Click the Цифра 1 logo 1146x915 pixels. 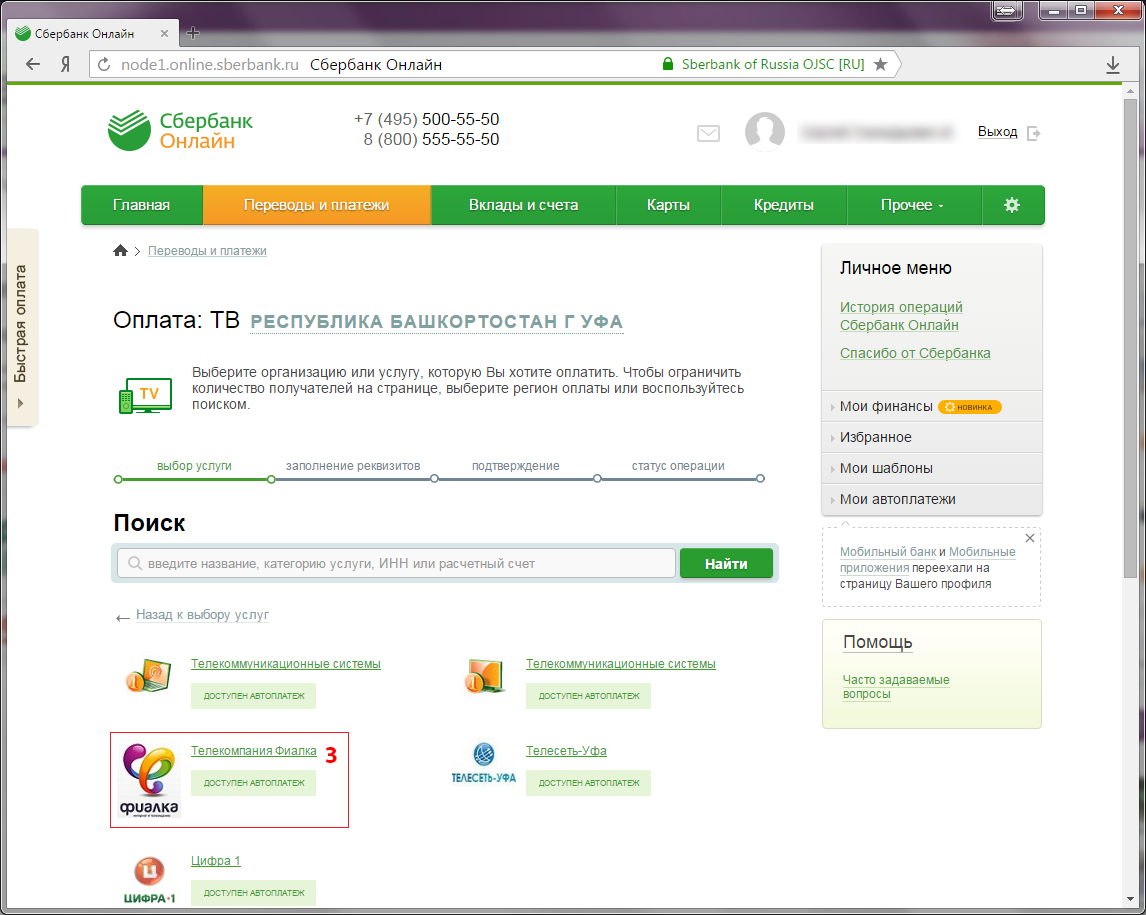pyautogui.click(x=149, y=879)
